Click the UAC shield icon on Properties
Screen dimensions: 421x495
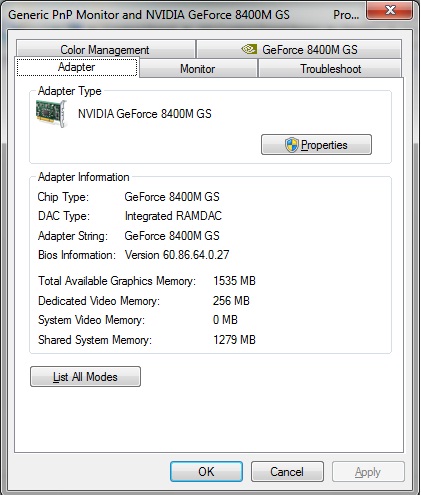tap(292, 145)
